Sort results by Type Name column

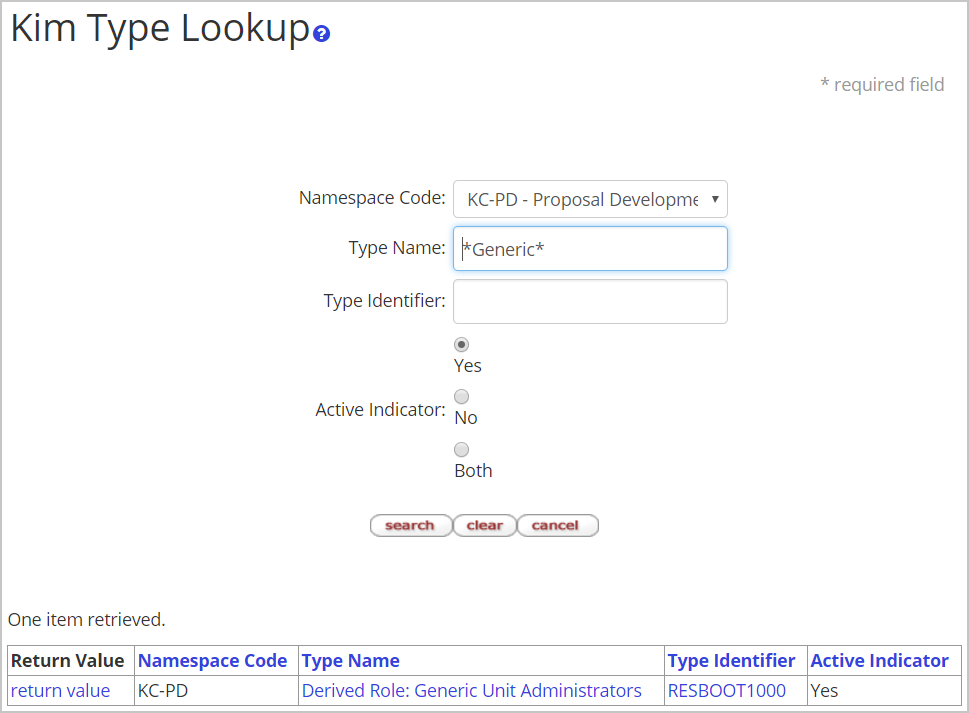(350, 660)
